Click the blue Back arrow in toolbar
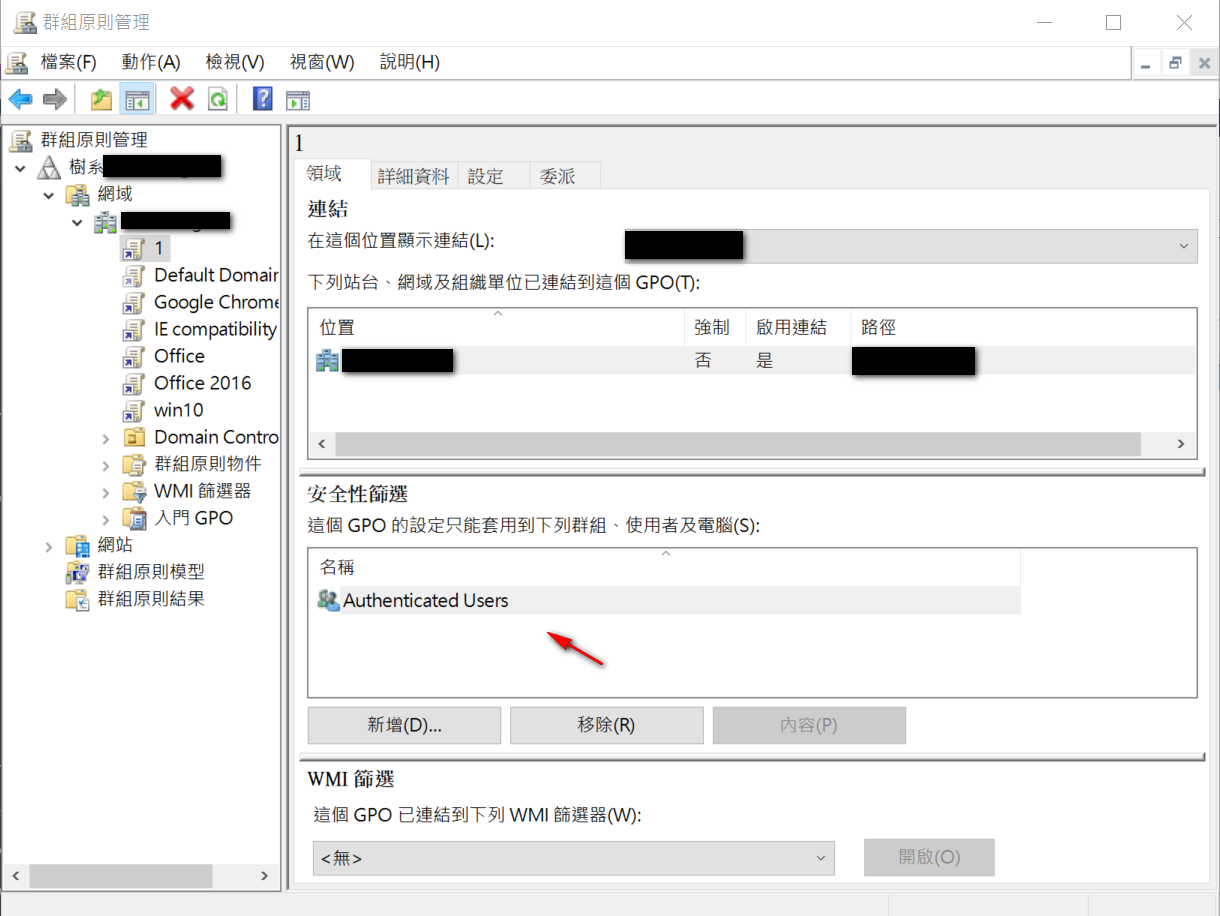The width and height of the screenshot is (1220, 916). click(20, 99)
